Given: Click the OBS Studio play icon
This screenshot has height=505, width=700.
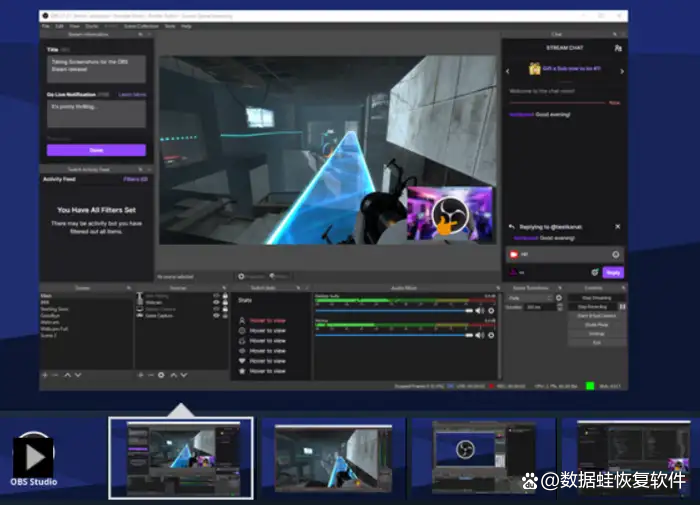Looking at the screenshot, I should point(32,456).
